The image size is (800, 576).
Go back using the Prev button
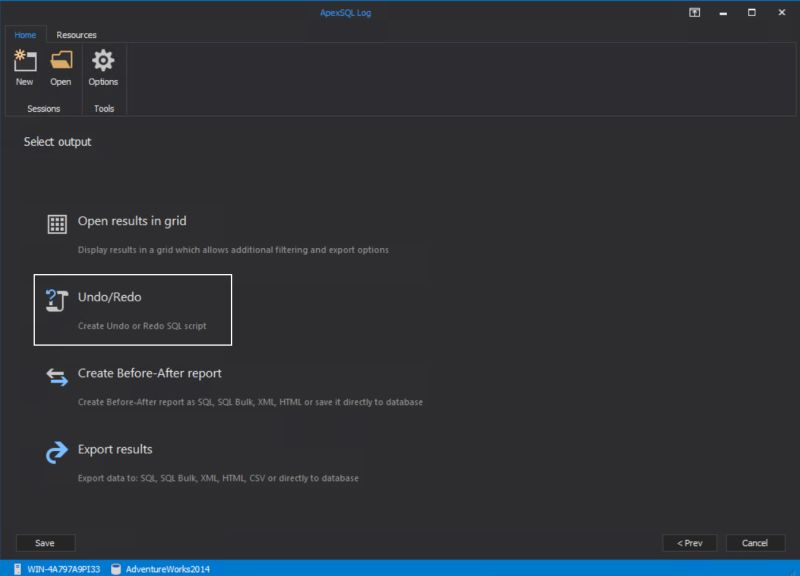coord(690,542)
